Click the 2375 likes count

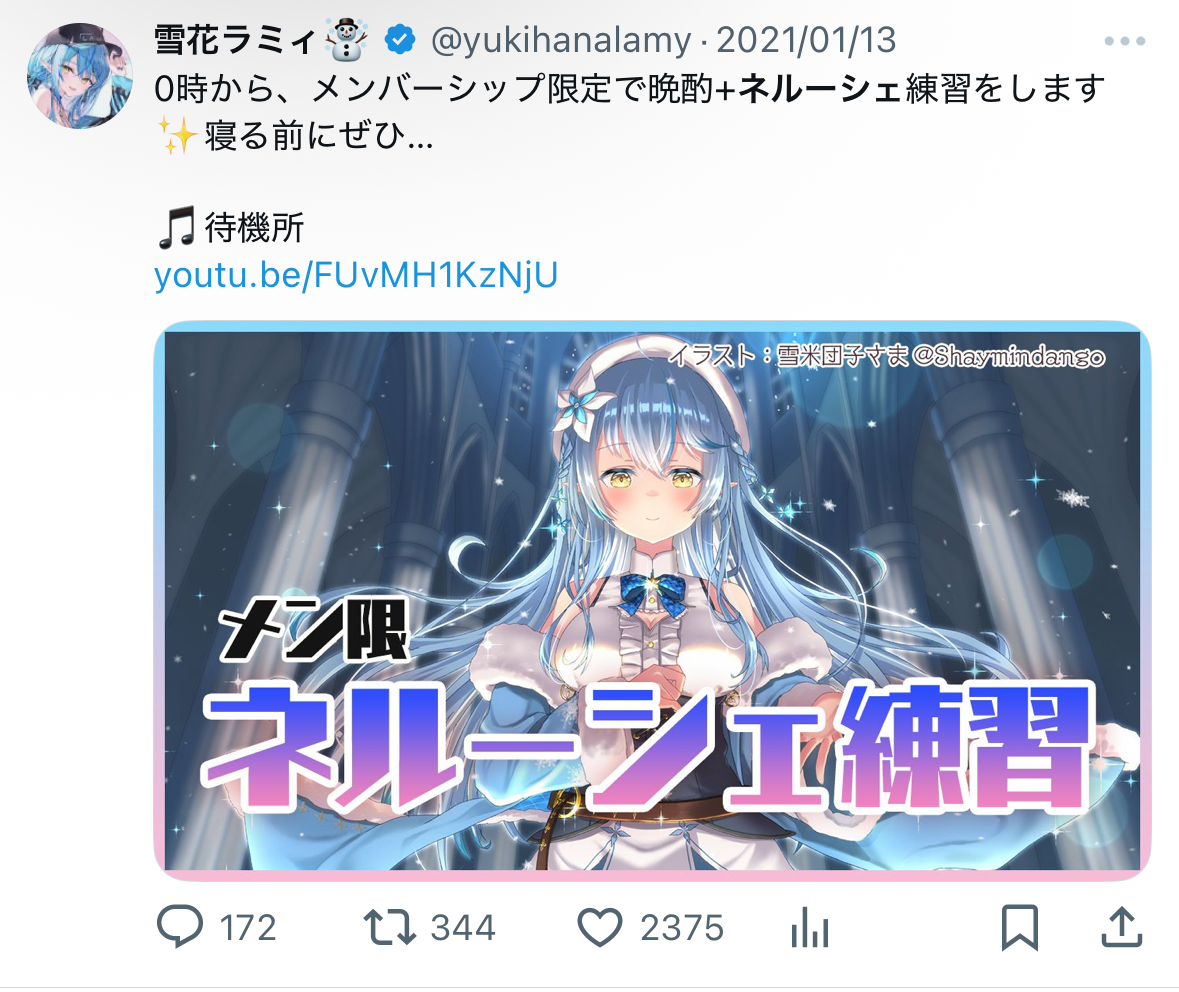pos(682,927)
